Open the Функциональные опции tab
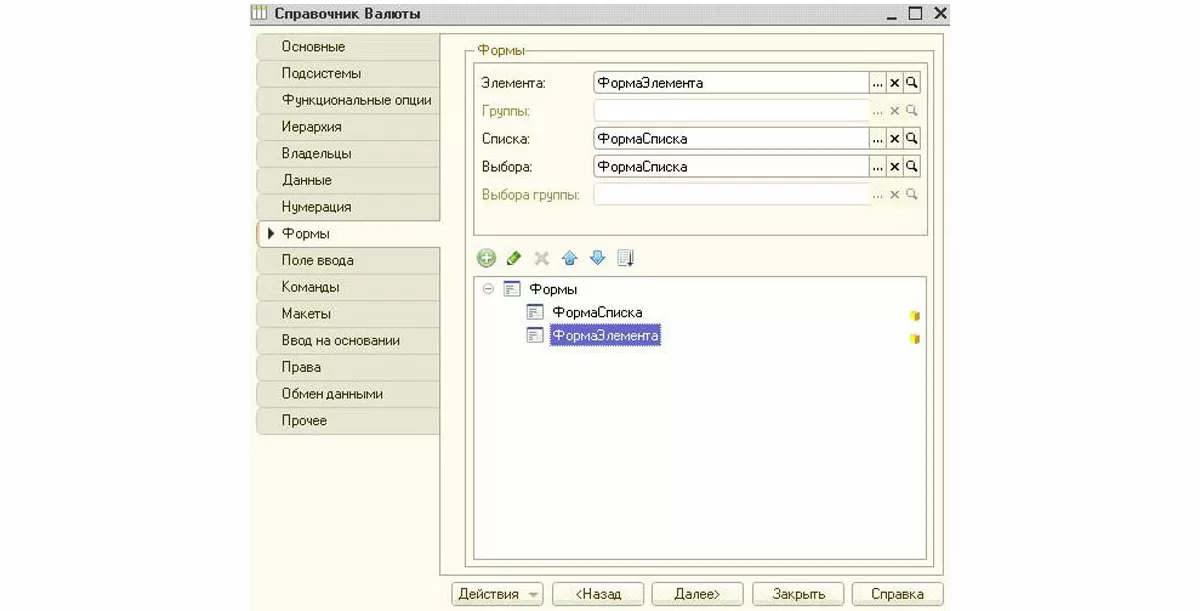This screenshot has height=611, width=1200. click(348, 100)
